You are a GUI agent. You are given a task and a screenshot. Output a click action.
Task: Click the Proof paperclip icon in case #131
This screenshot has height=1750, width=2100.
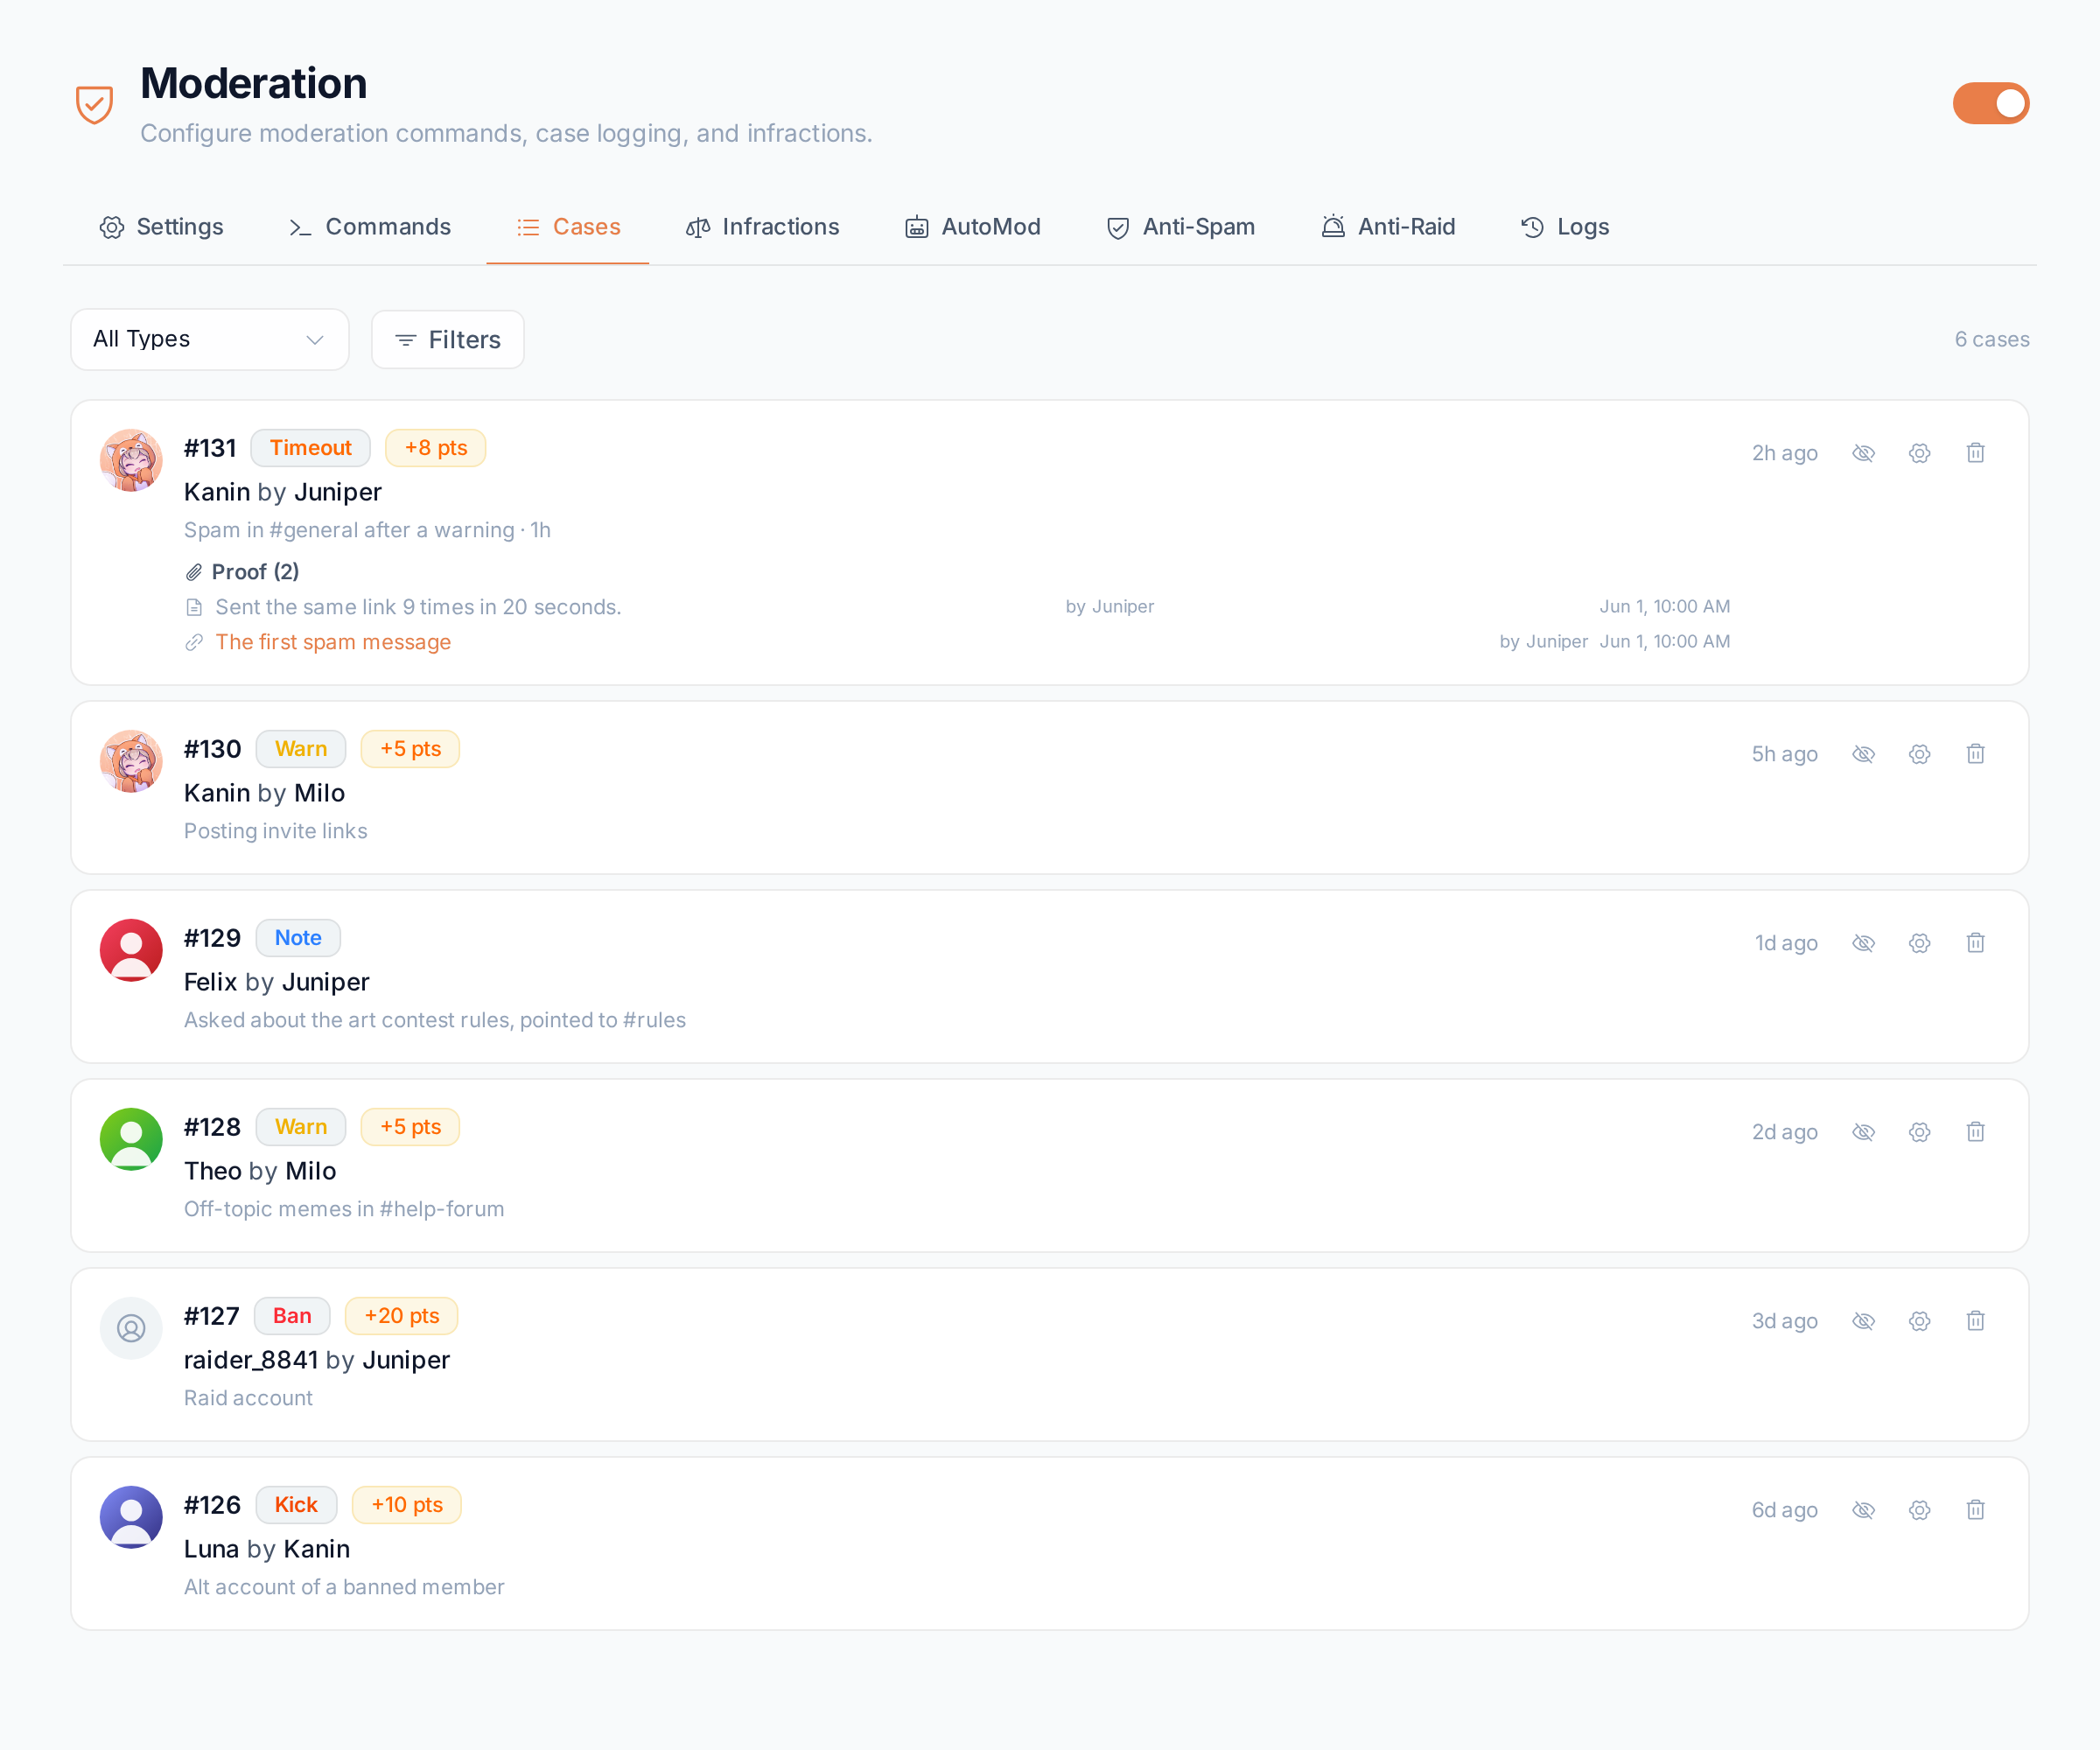(x=194, y=572)
